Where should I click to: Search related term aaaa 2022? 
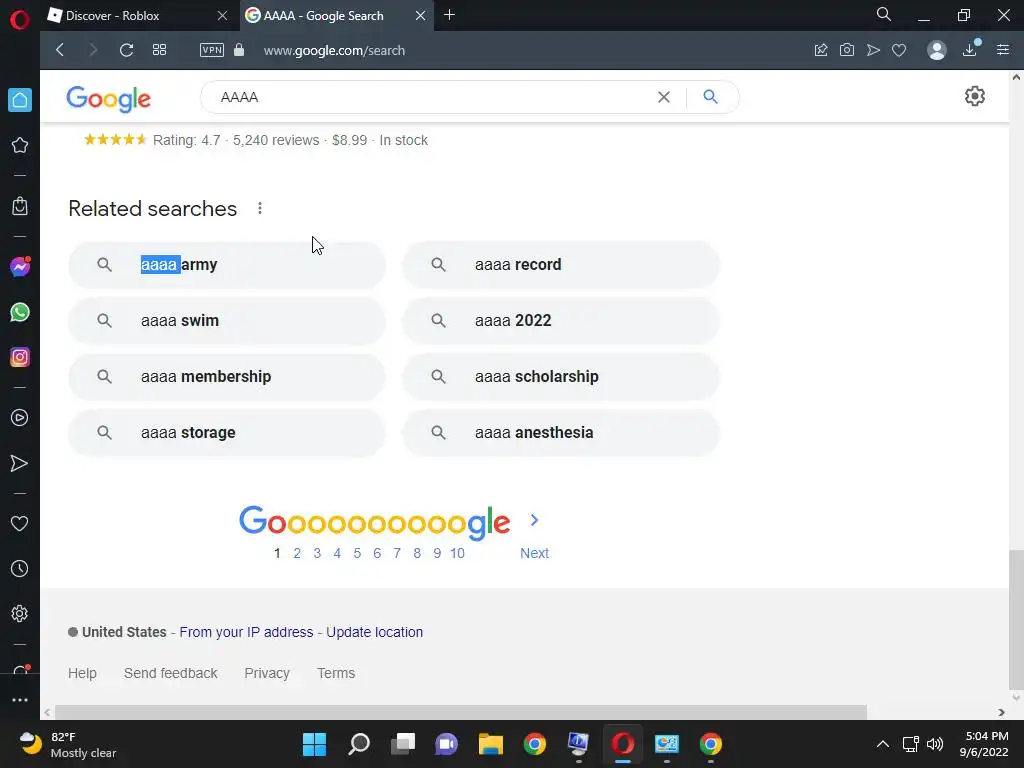tap(561, 321)
